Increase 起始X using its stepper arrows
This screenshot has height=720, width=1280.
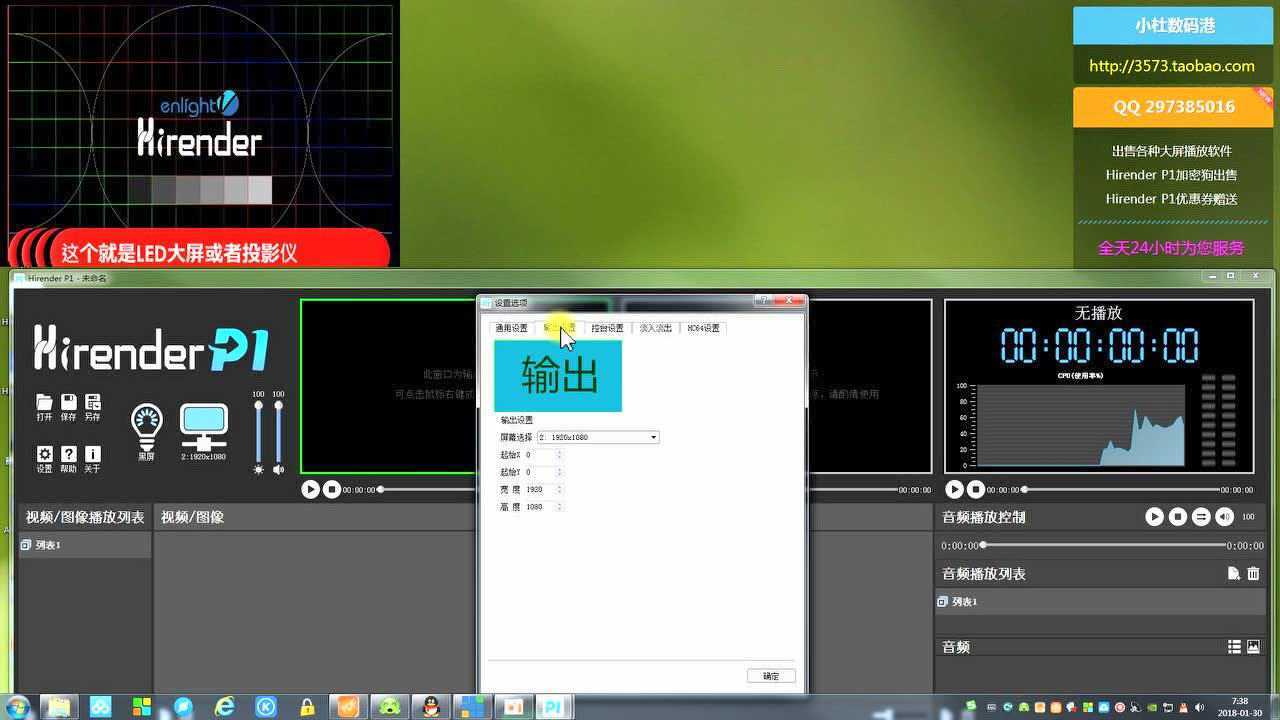point(561,454)
